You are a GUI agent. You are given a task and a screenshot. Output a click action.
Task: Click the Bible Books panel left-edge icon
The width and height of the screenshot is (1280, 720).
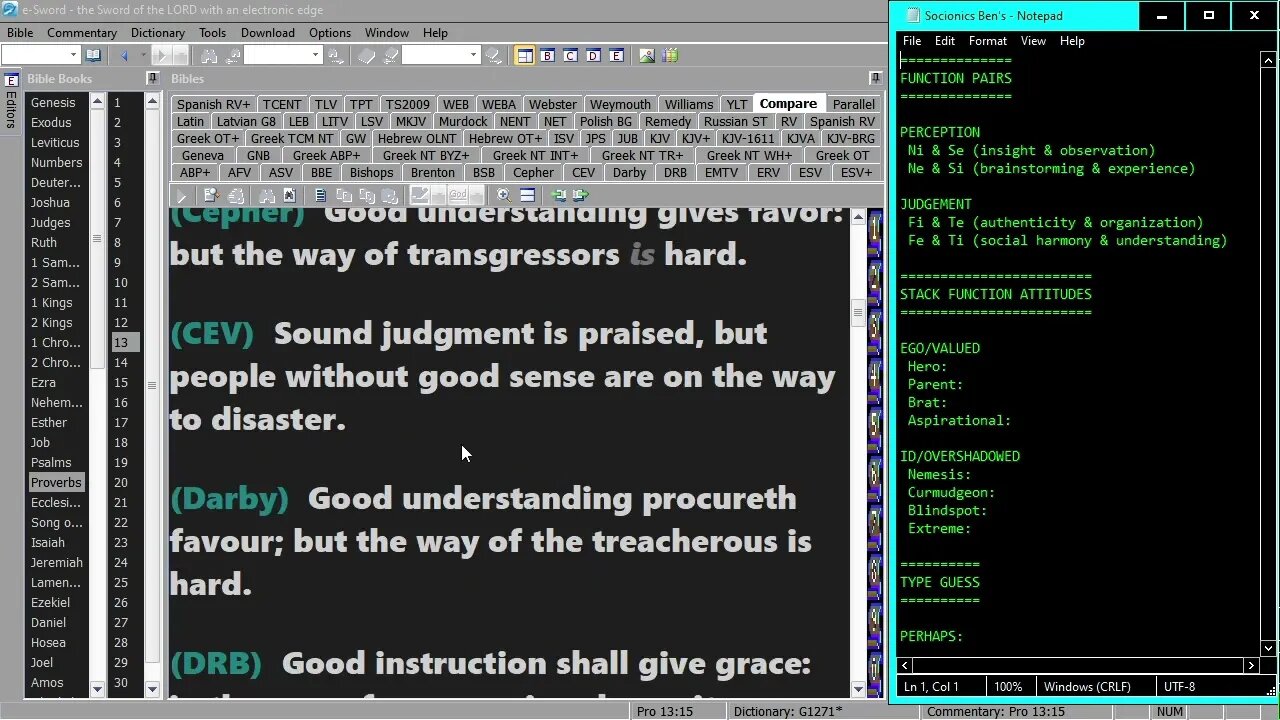[11, 79]
